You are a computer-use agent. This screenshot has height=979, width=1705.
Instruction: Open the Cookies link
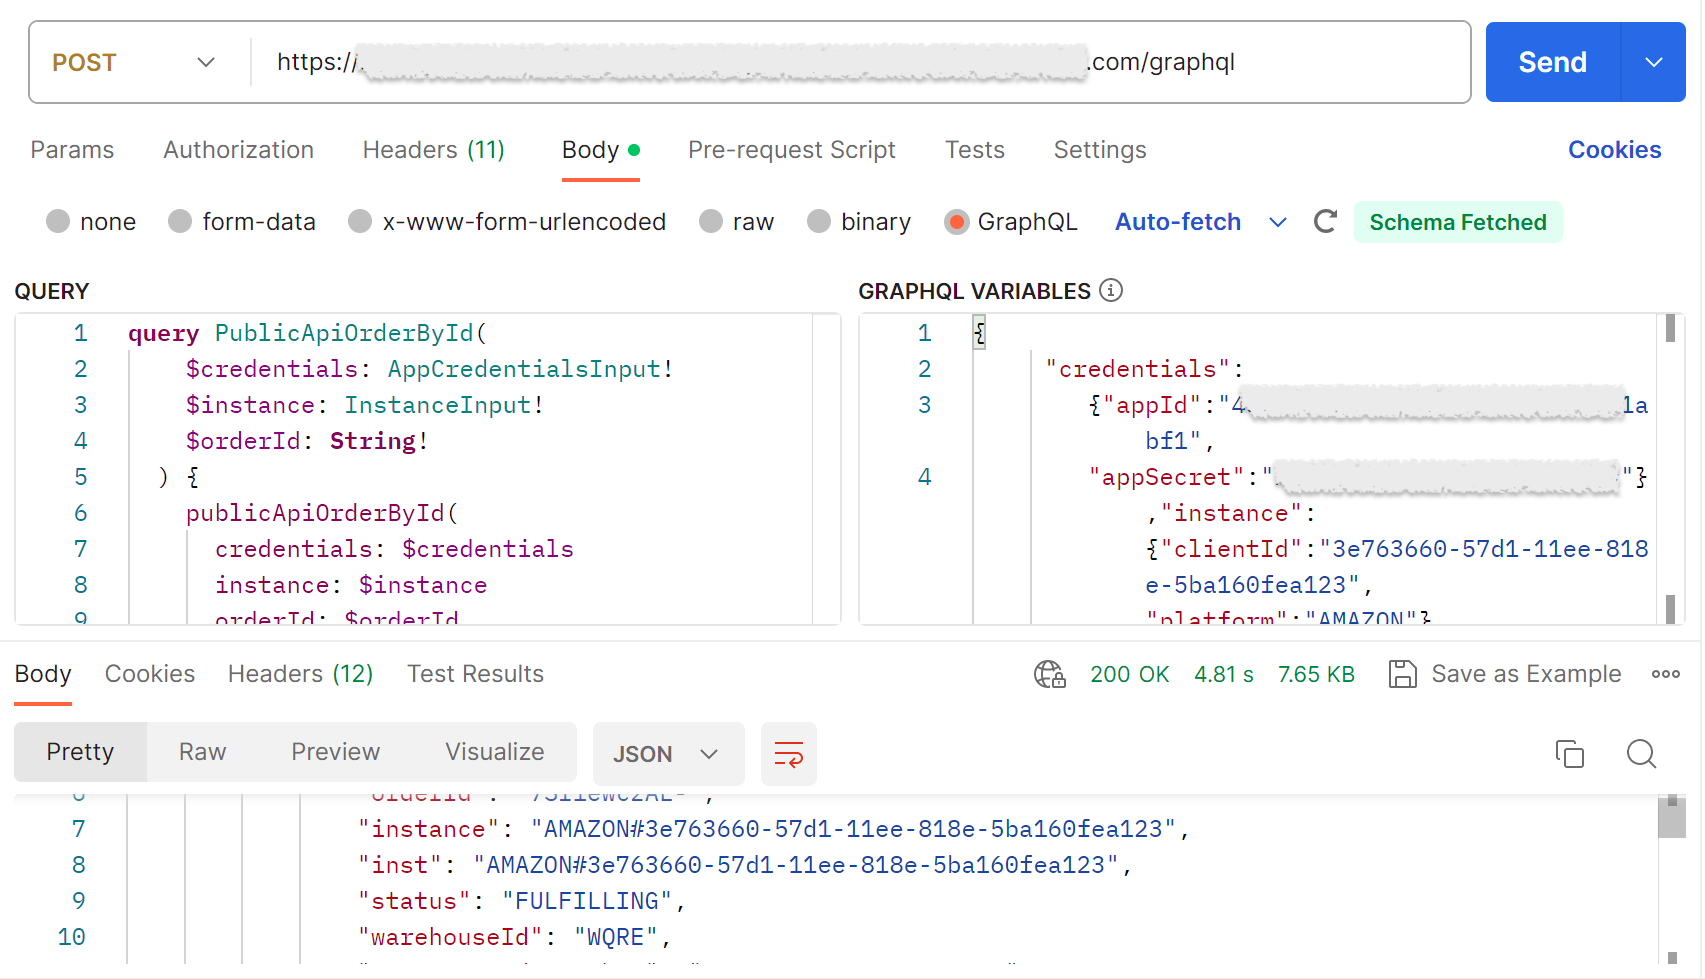1613,150
